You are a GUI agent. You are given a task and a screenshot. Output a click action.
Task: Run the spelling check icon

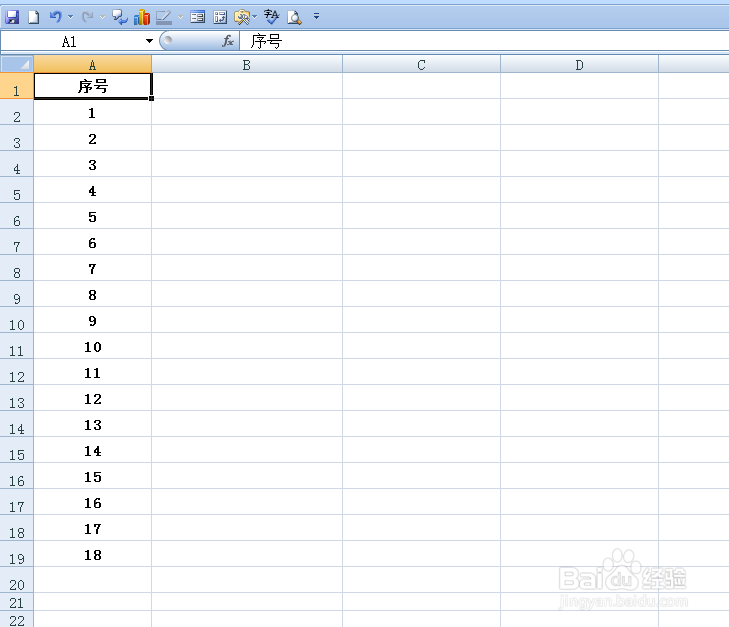pos(272,17)
